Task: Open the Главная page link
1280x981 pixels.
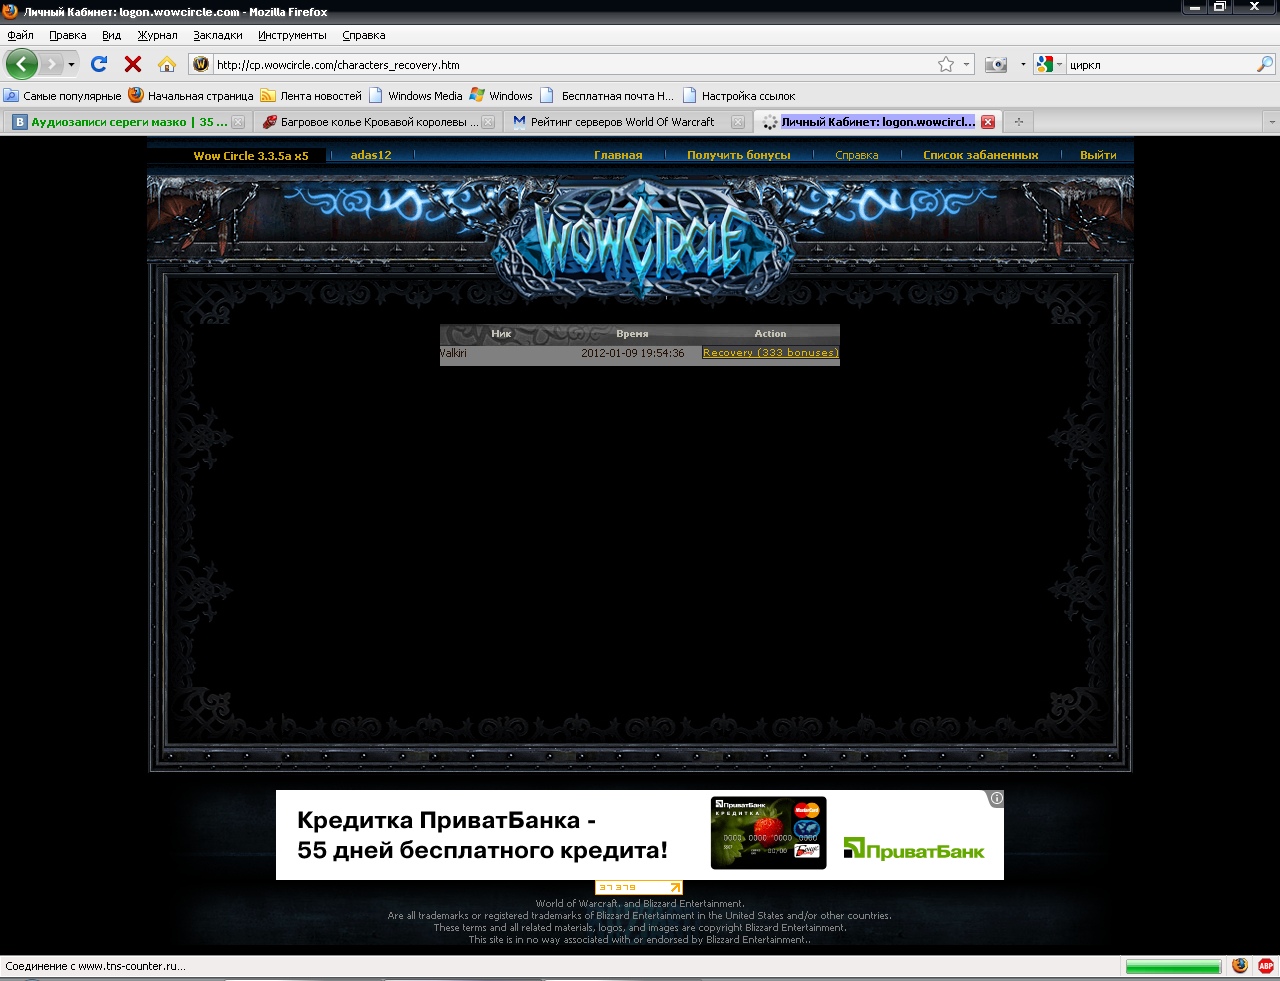Action: 618,155
